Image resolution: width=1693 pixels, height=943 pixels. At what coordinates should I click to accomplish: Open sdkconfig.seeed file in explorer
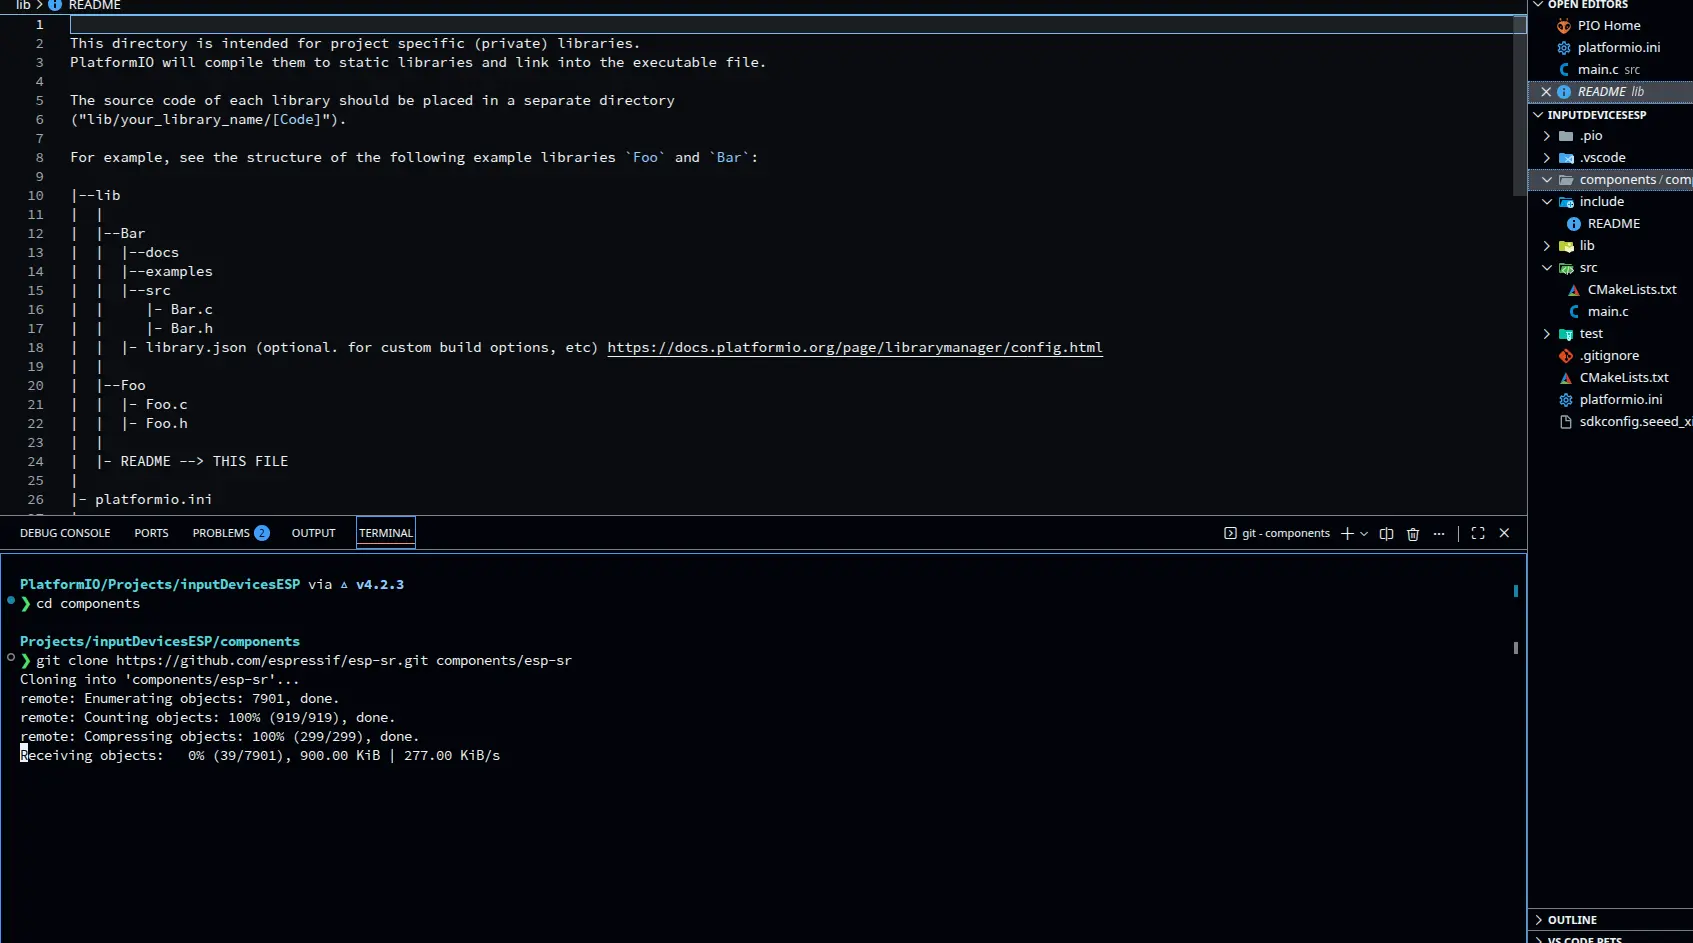click(1636, 422)
